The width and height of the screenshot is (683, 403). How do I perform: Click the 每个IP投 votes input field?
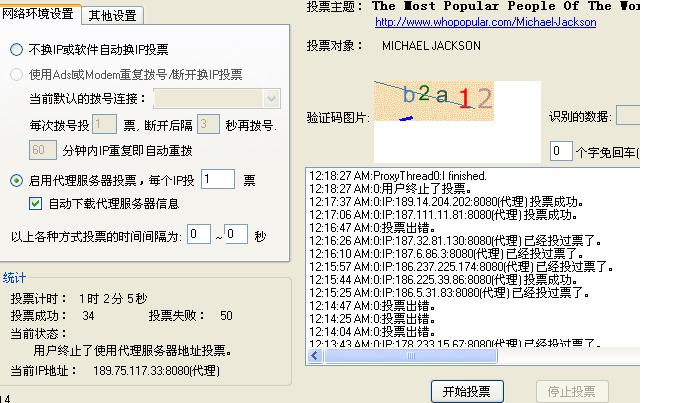coord(217,180)
